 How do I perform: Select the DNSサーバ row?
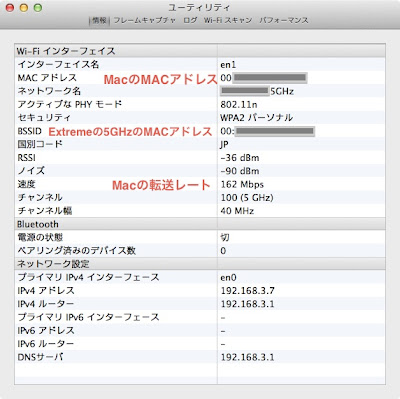tap(200, 357)
